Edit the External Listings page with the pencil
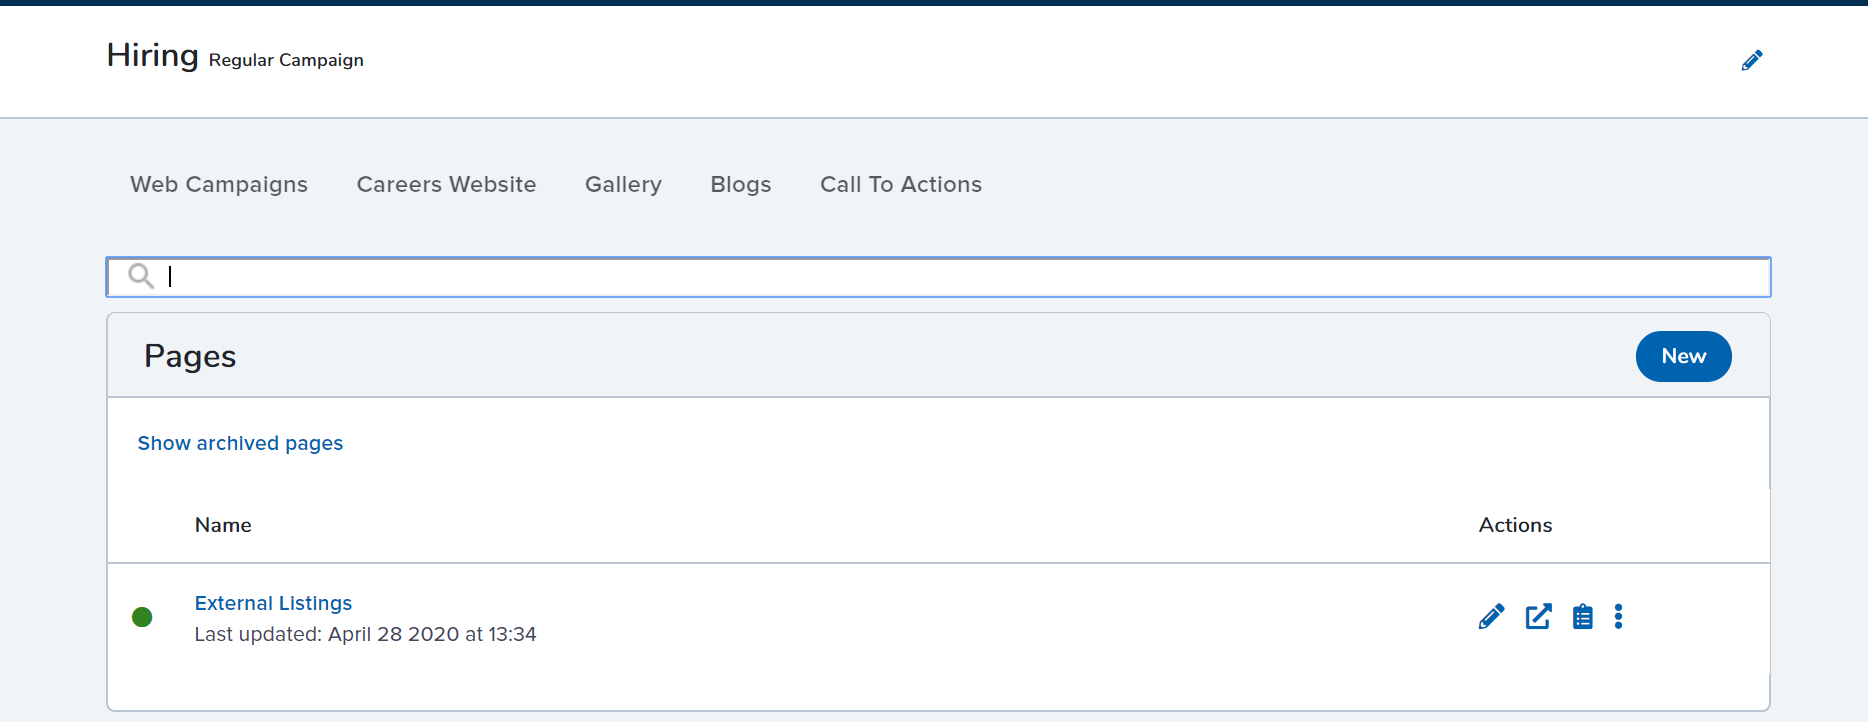The height and width of the screenshot is (722, 1868). tap(1491, 616)
